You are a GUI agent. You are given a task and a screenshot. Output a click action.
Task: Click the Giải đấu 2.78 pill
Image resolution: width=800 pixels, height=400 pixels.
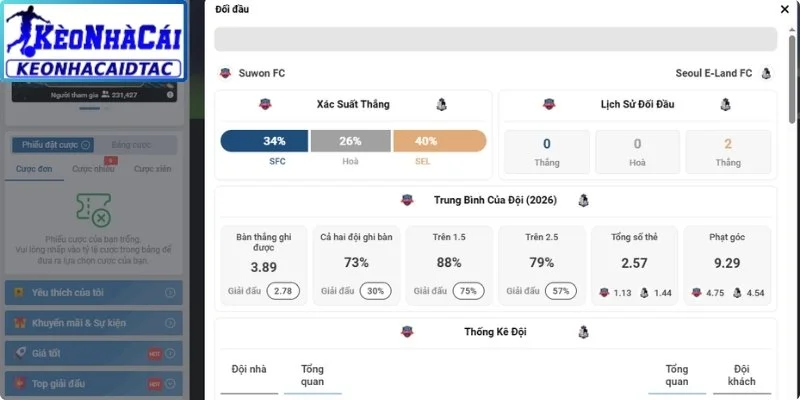coord(283,291)
